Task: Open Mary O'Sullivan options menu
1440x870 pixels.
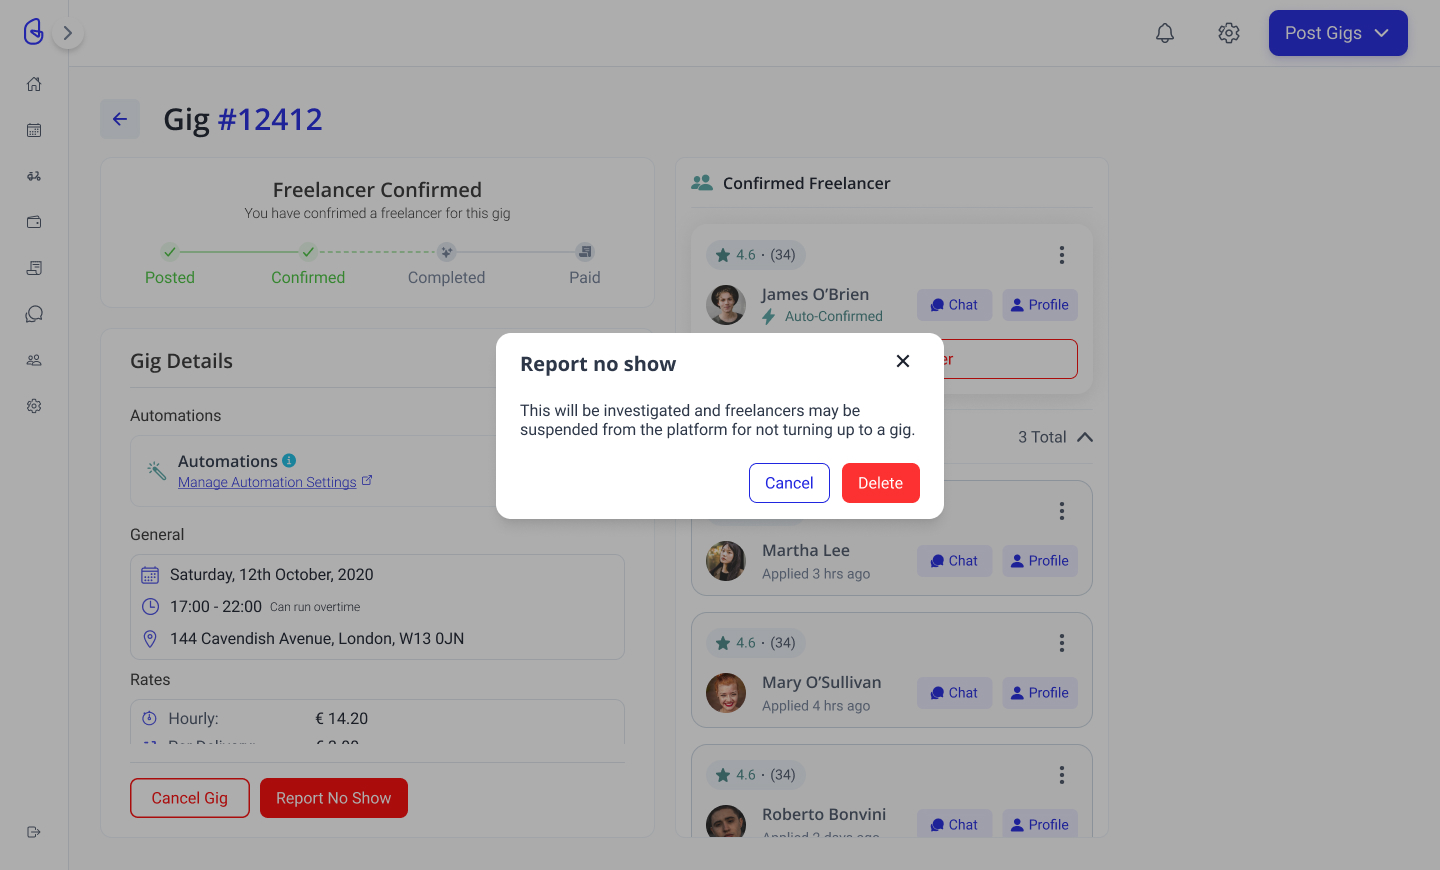Action: tap(1062, 643)
